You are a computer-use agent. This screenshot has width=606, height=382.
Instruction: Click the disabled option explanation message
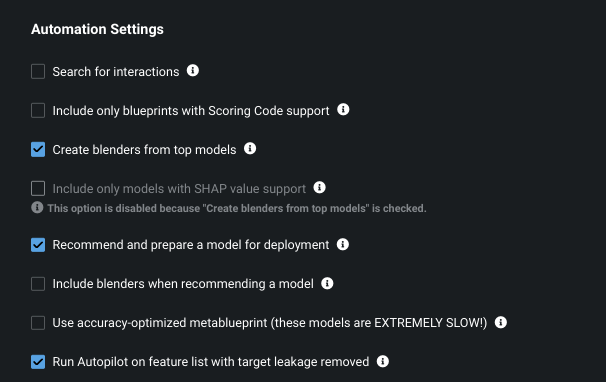[x=237, y=208]
